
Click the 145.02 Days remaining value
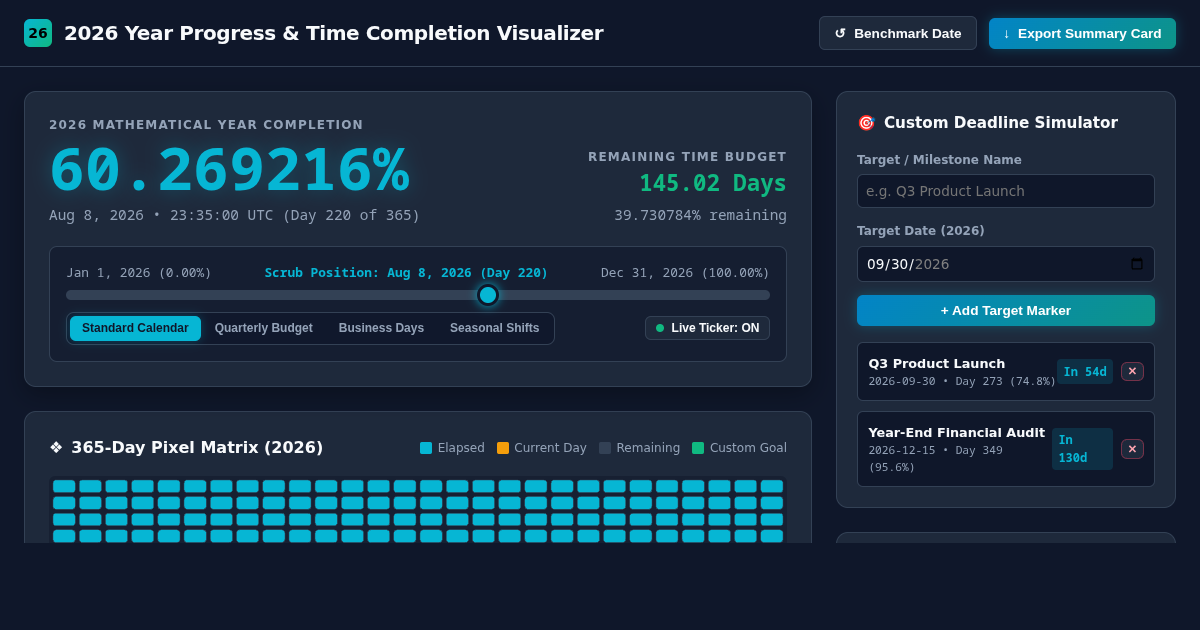coord(713,184)
